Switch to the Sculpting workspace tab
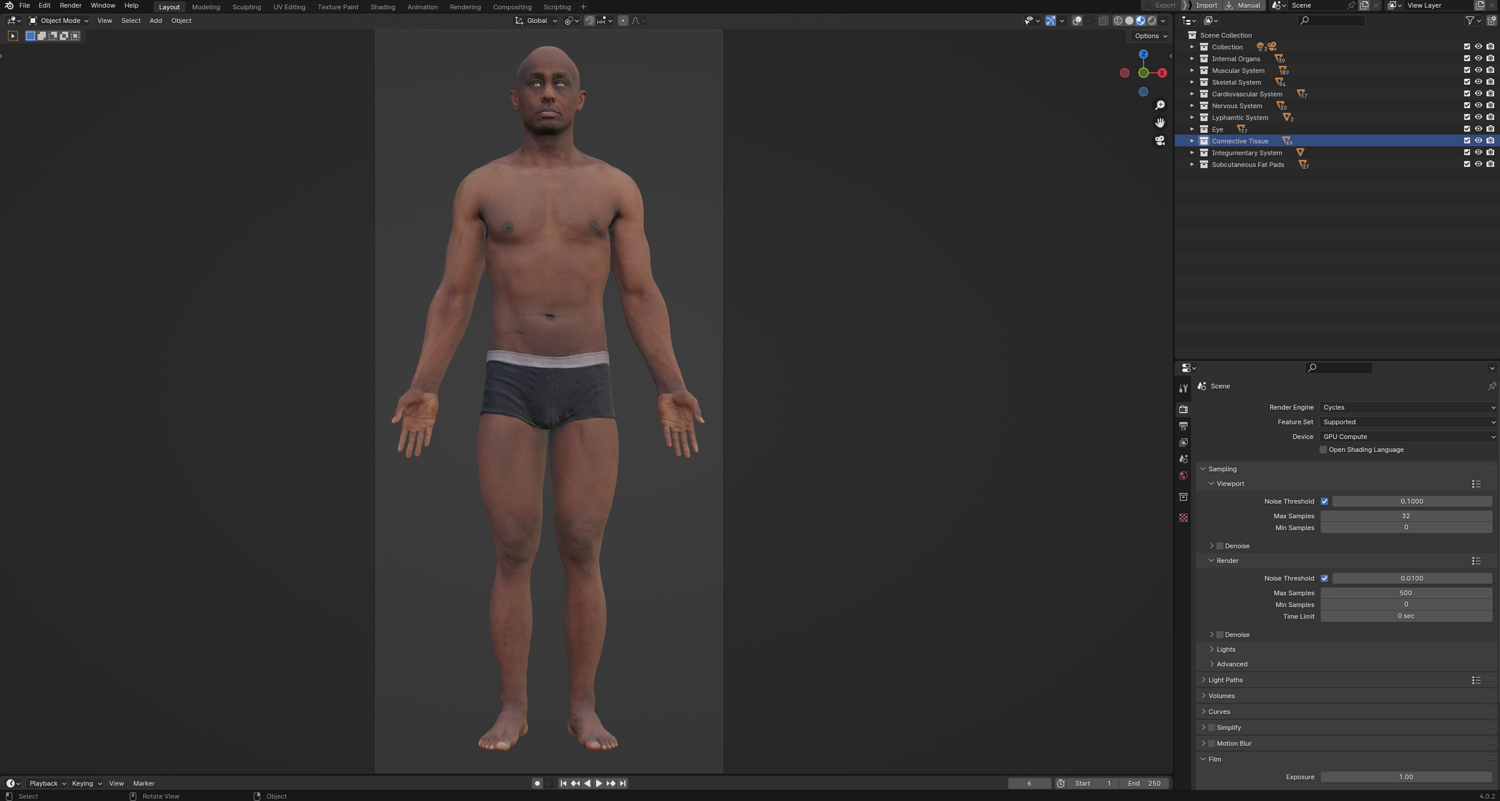Screen dimensions: 1500x801 click(x=247, y=7)
